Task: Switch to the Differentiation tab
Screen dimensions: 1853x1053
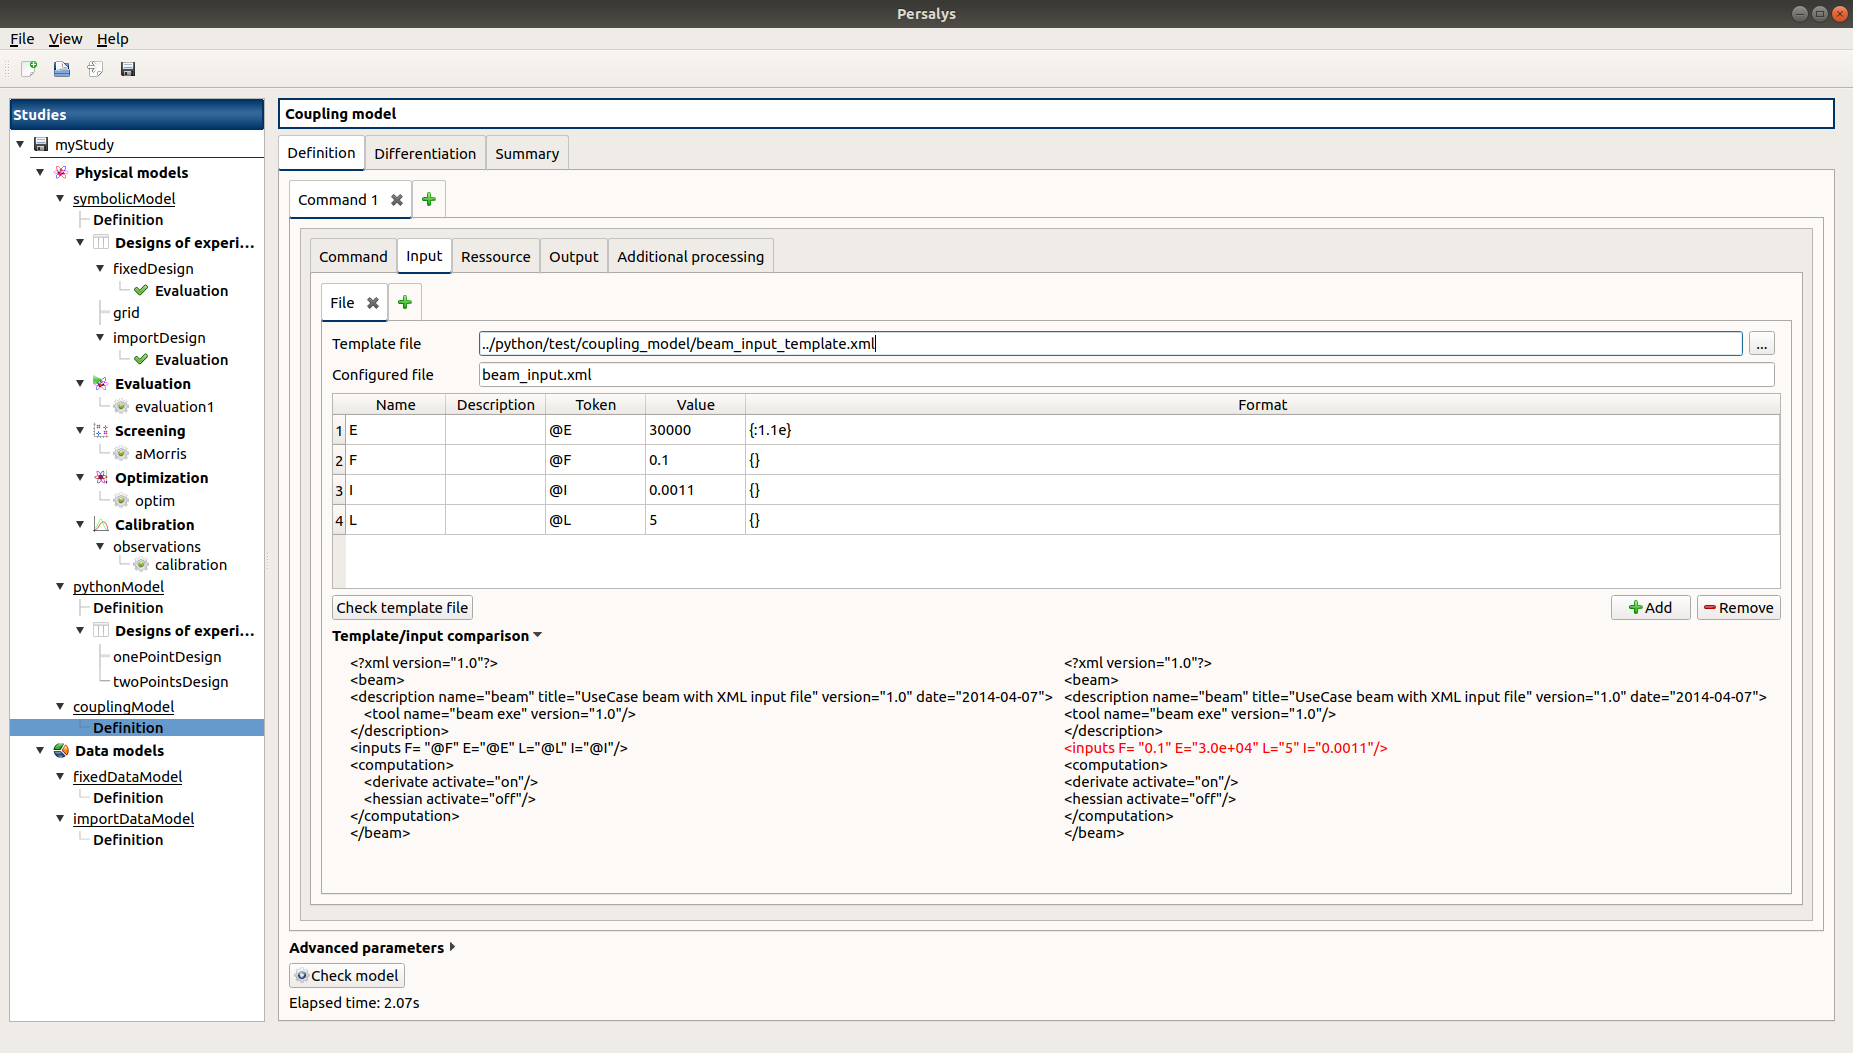Action: coord(424,154)
